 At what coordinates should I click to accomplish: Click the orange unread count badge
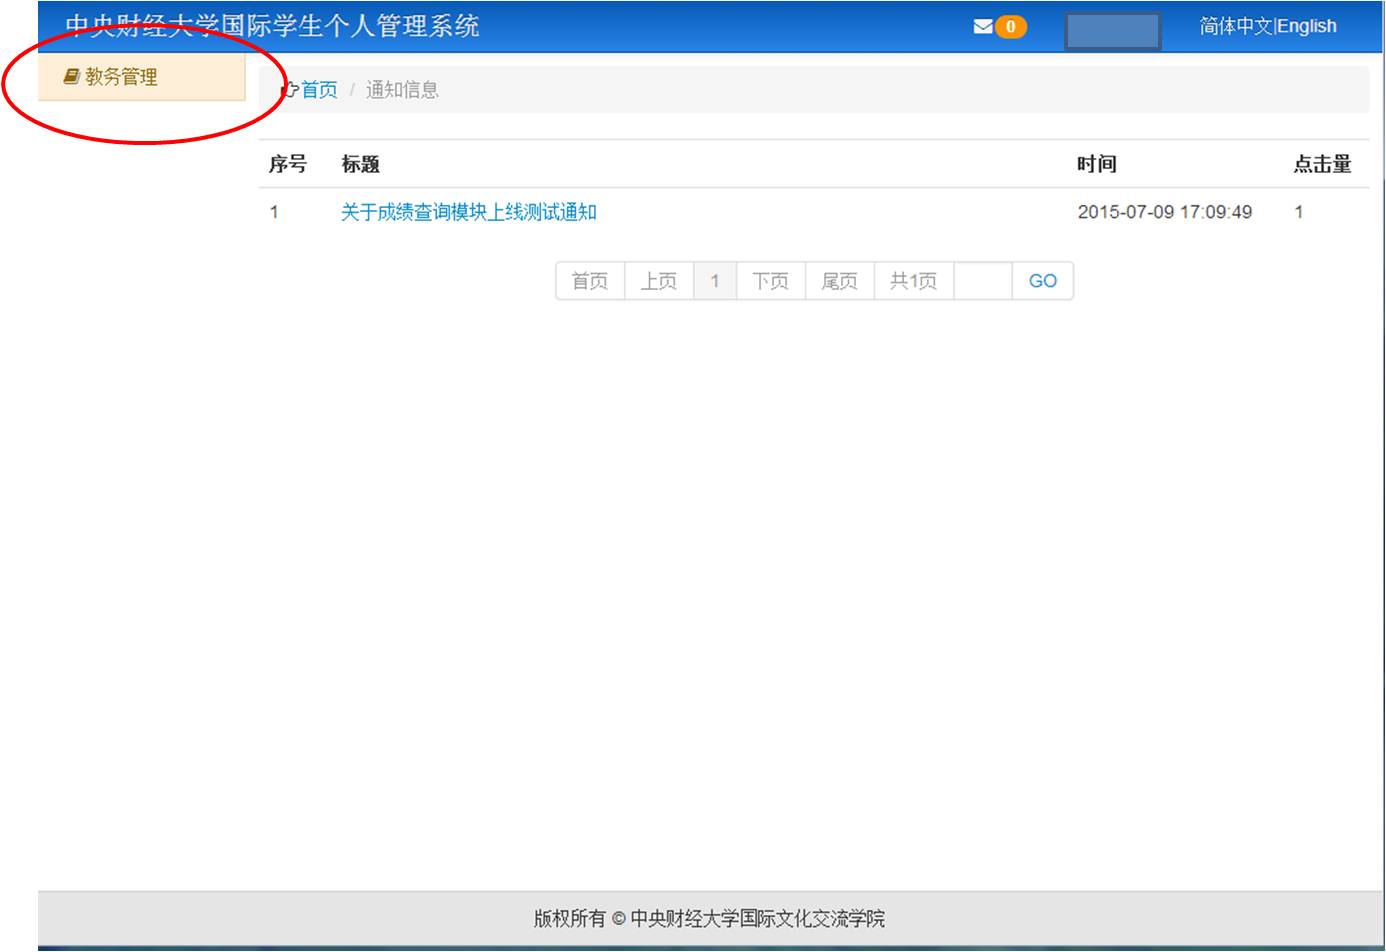click(x=1011, y=27)
